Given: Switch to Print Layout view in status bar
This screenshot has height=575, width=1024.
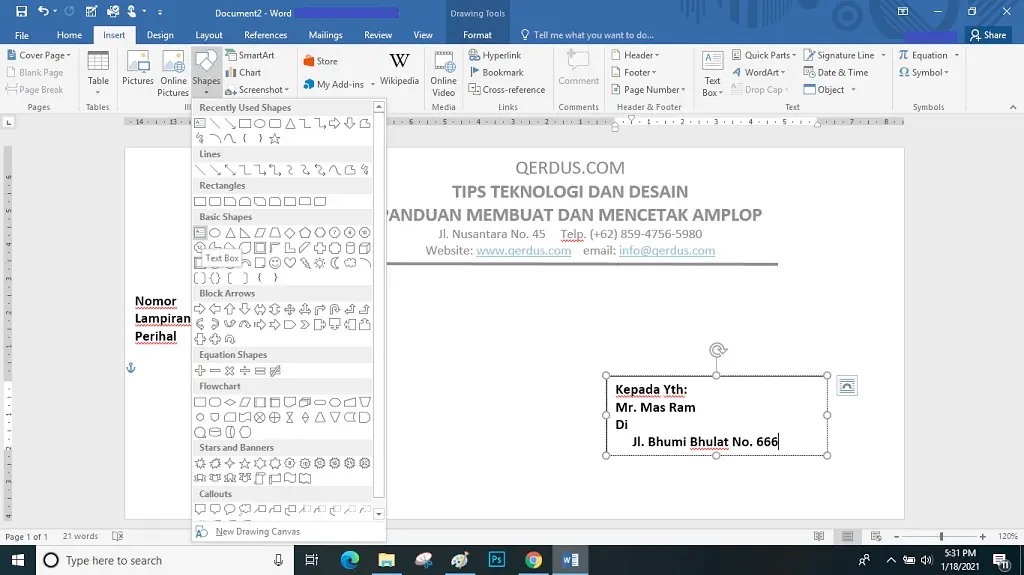Looking at the screenshot, I should point(848,536).
